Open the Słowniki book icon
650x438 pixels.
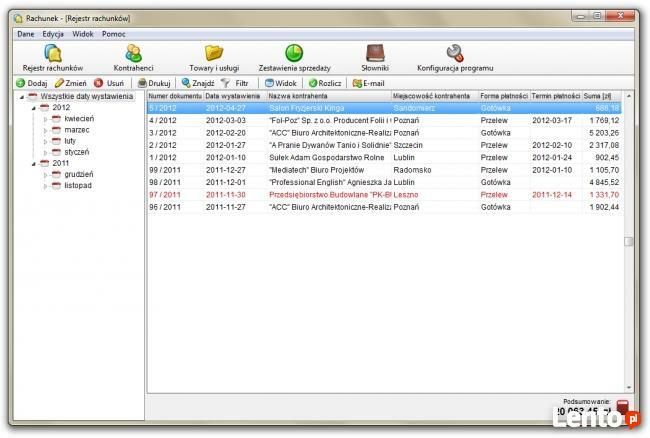(374, 58)
